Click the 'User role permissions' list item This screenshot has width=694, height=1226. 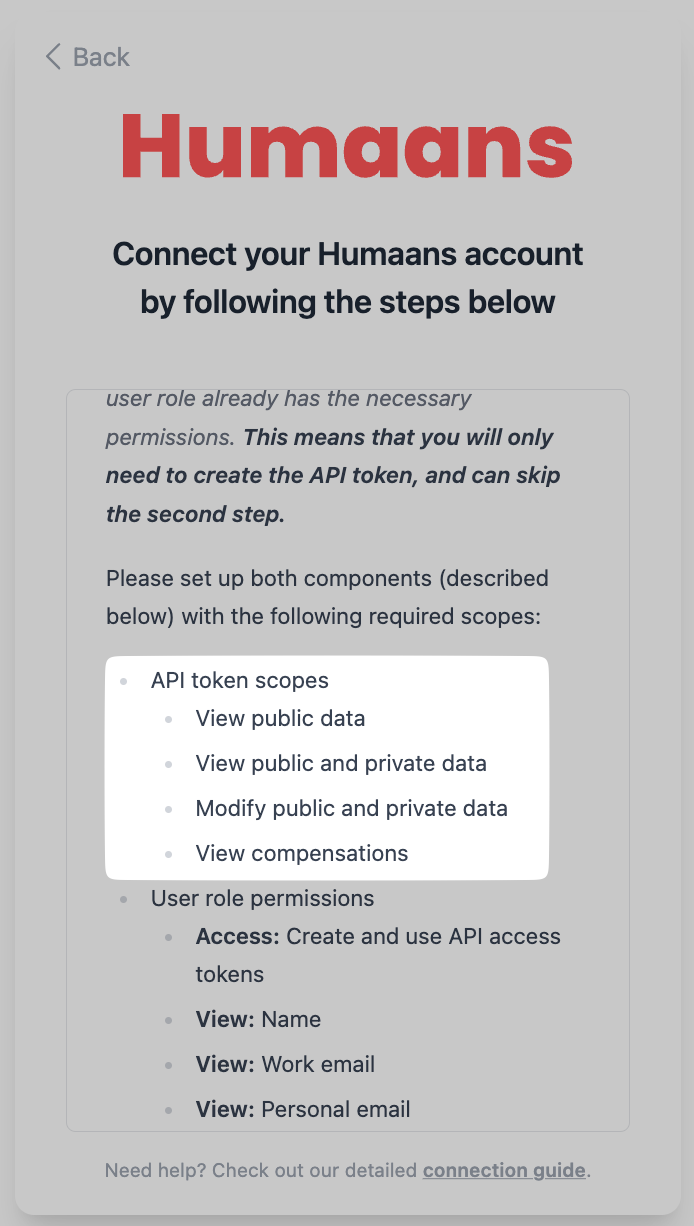click(262, 898)
